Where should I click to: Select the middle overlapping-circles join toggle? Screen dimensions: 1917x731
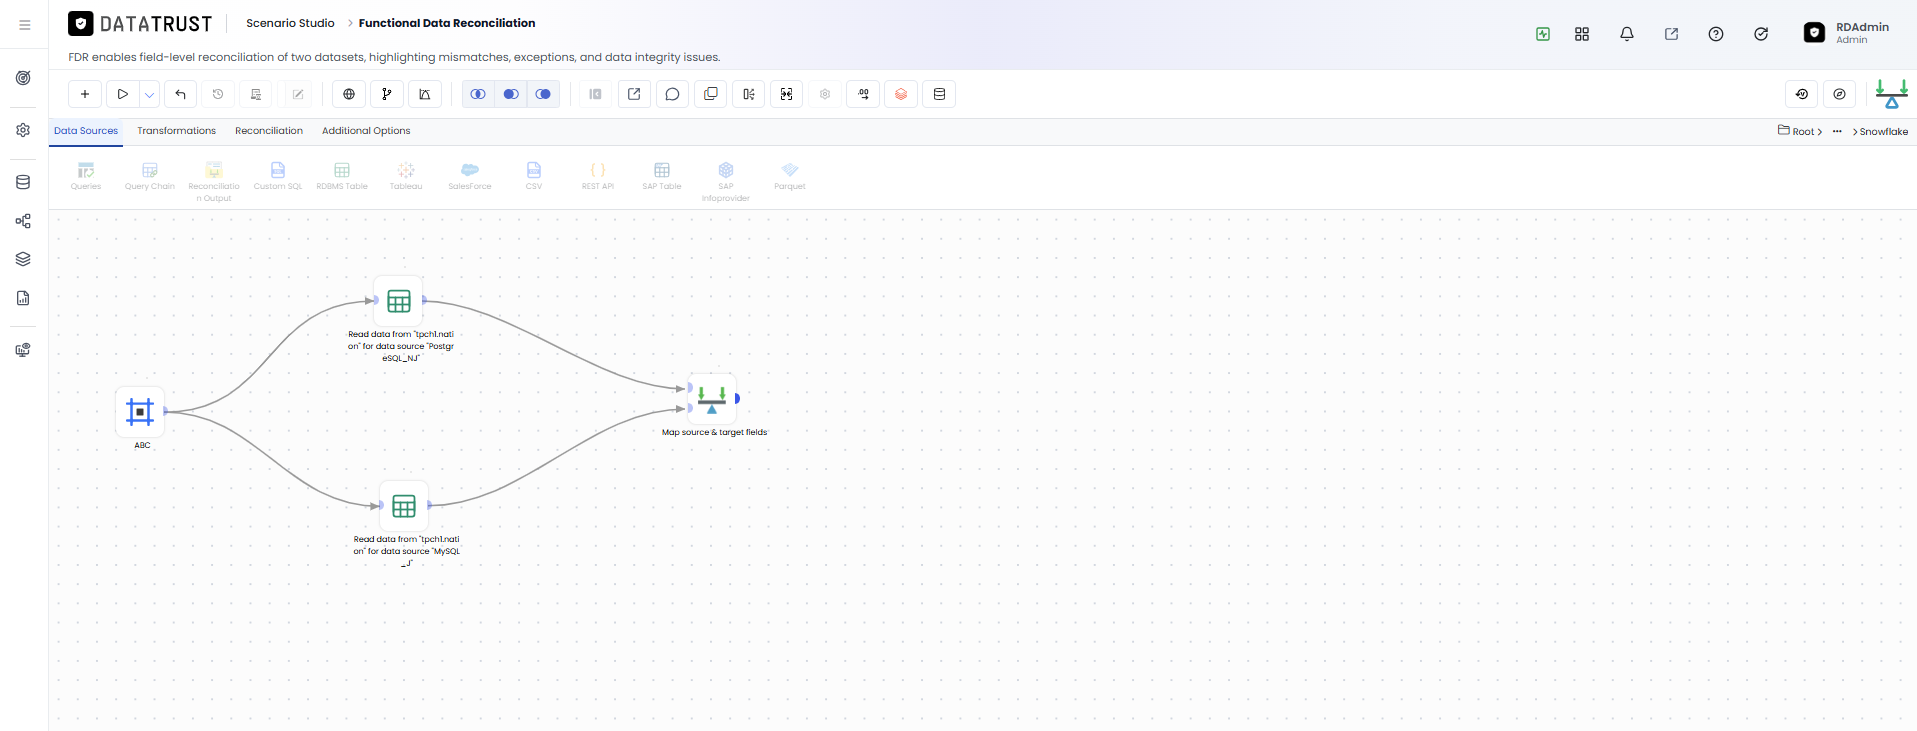[511, 94]
